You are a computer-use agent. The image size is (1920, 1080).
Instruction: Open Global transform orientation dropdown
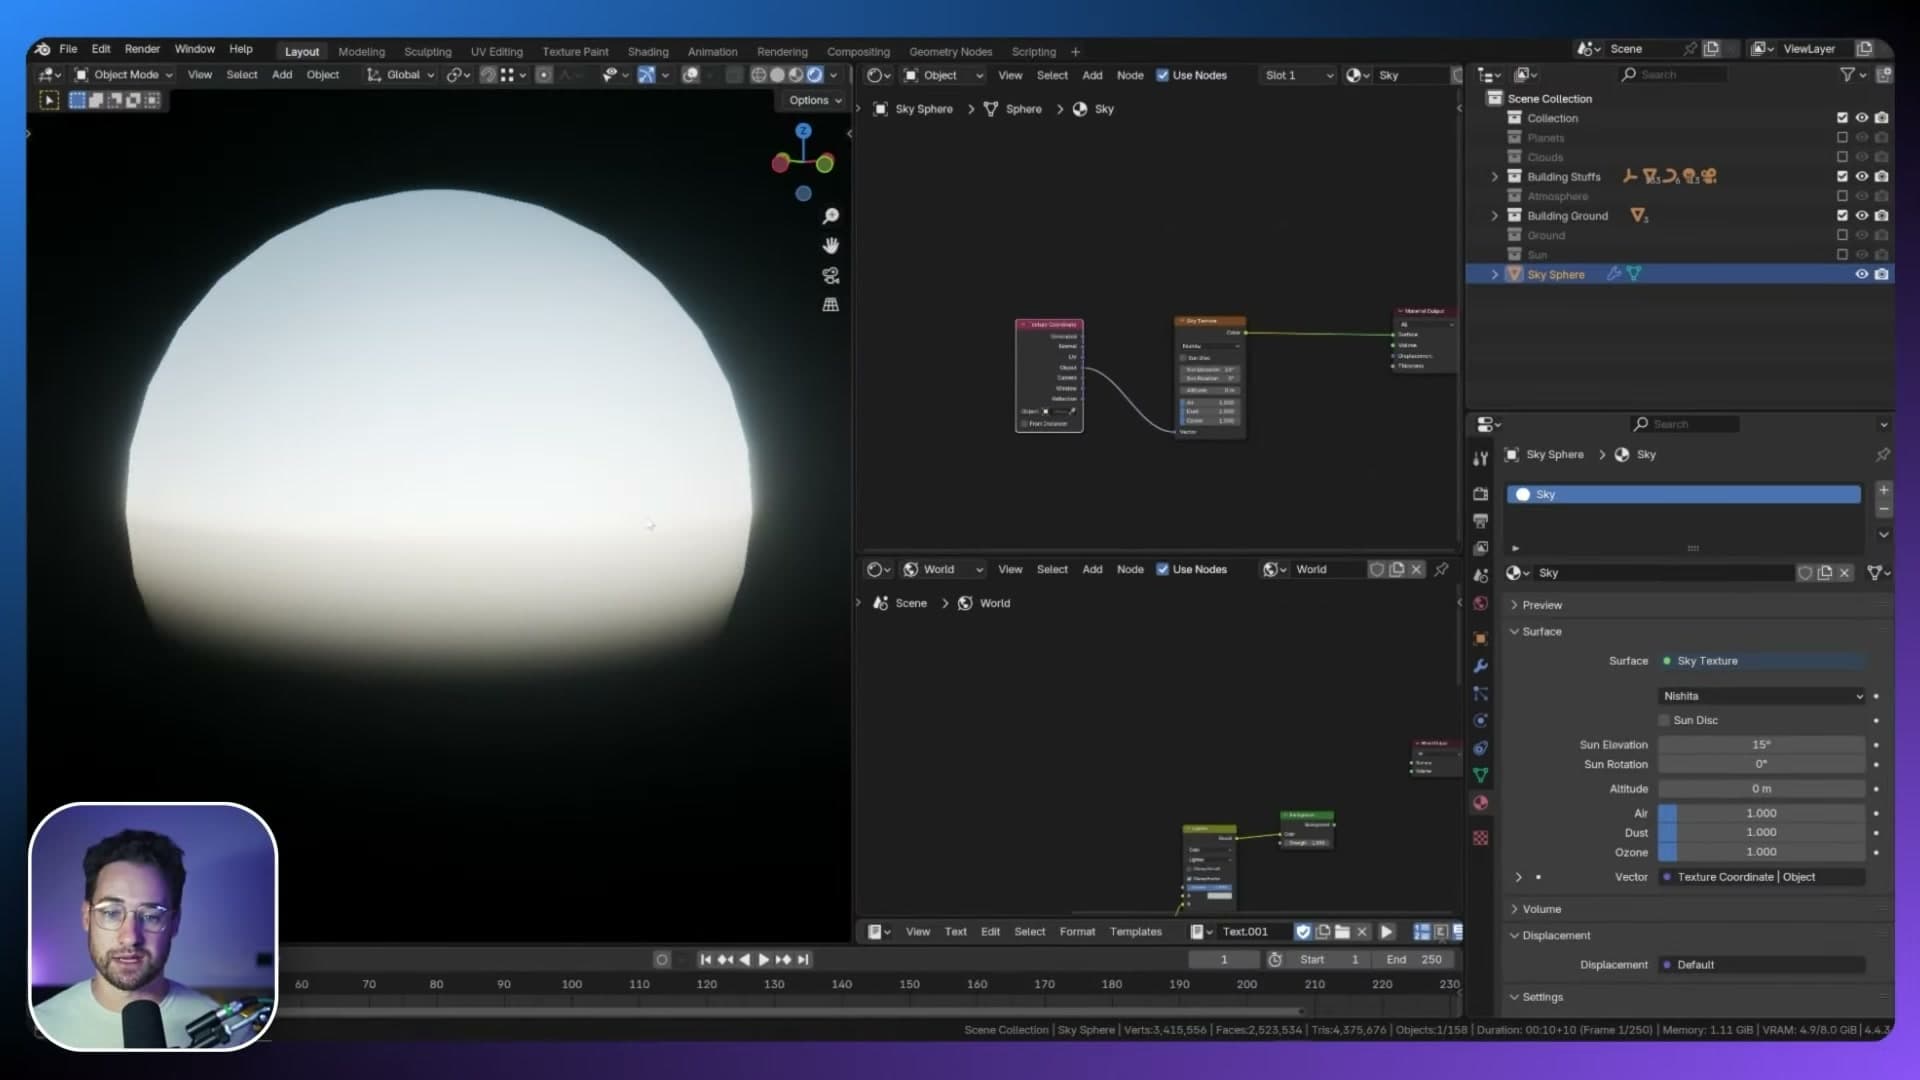tap(401, 75)
